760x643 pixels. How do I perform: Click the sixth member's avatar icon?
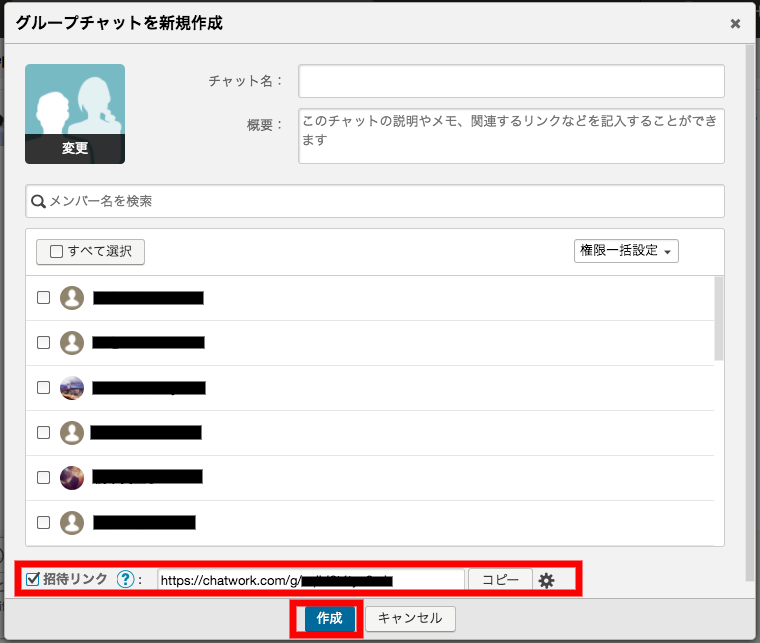pos(71,522)
